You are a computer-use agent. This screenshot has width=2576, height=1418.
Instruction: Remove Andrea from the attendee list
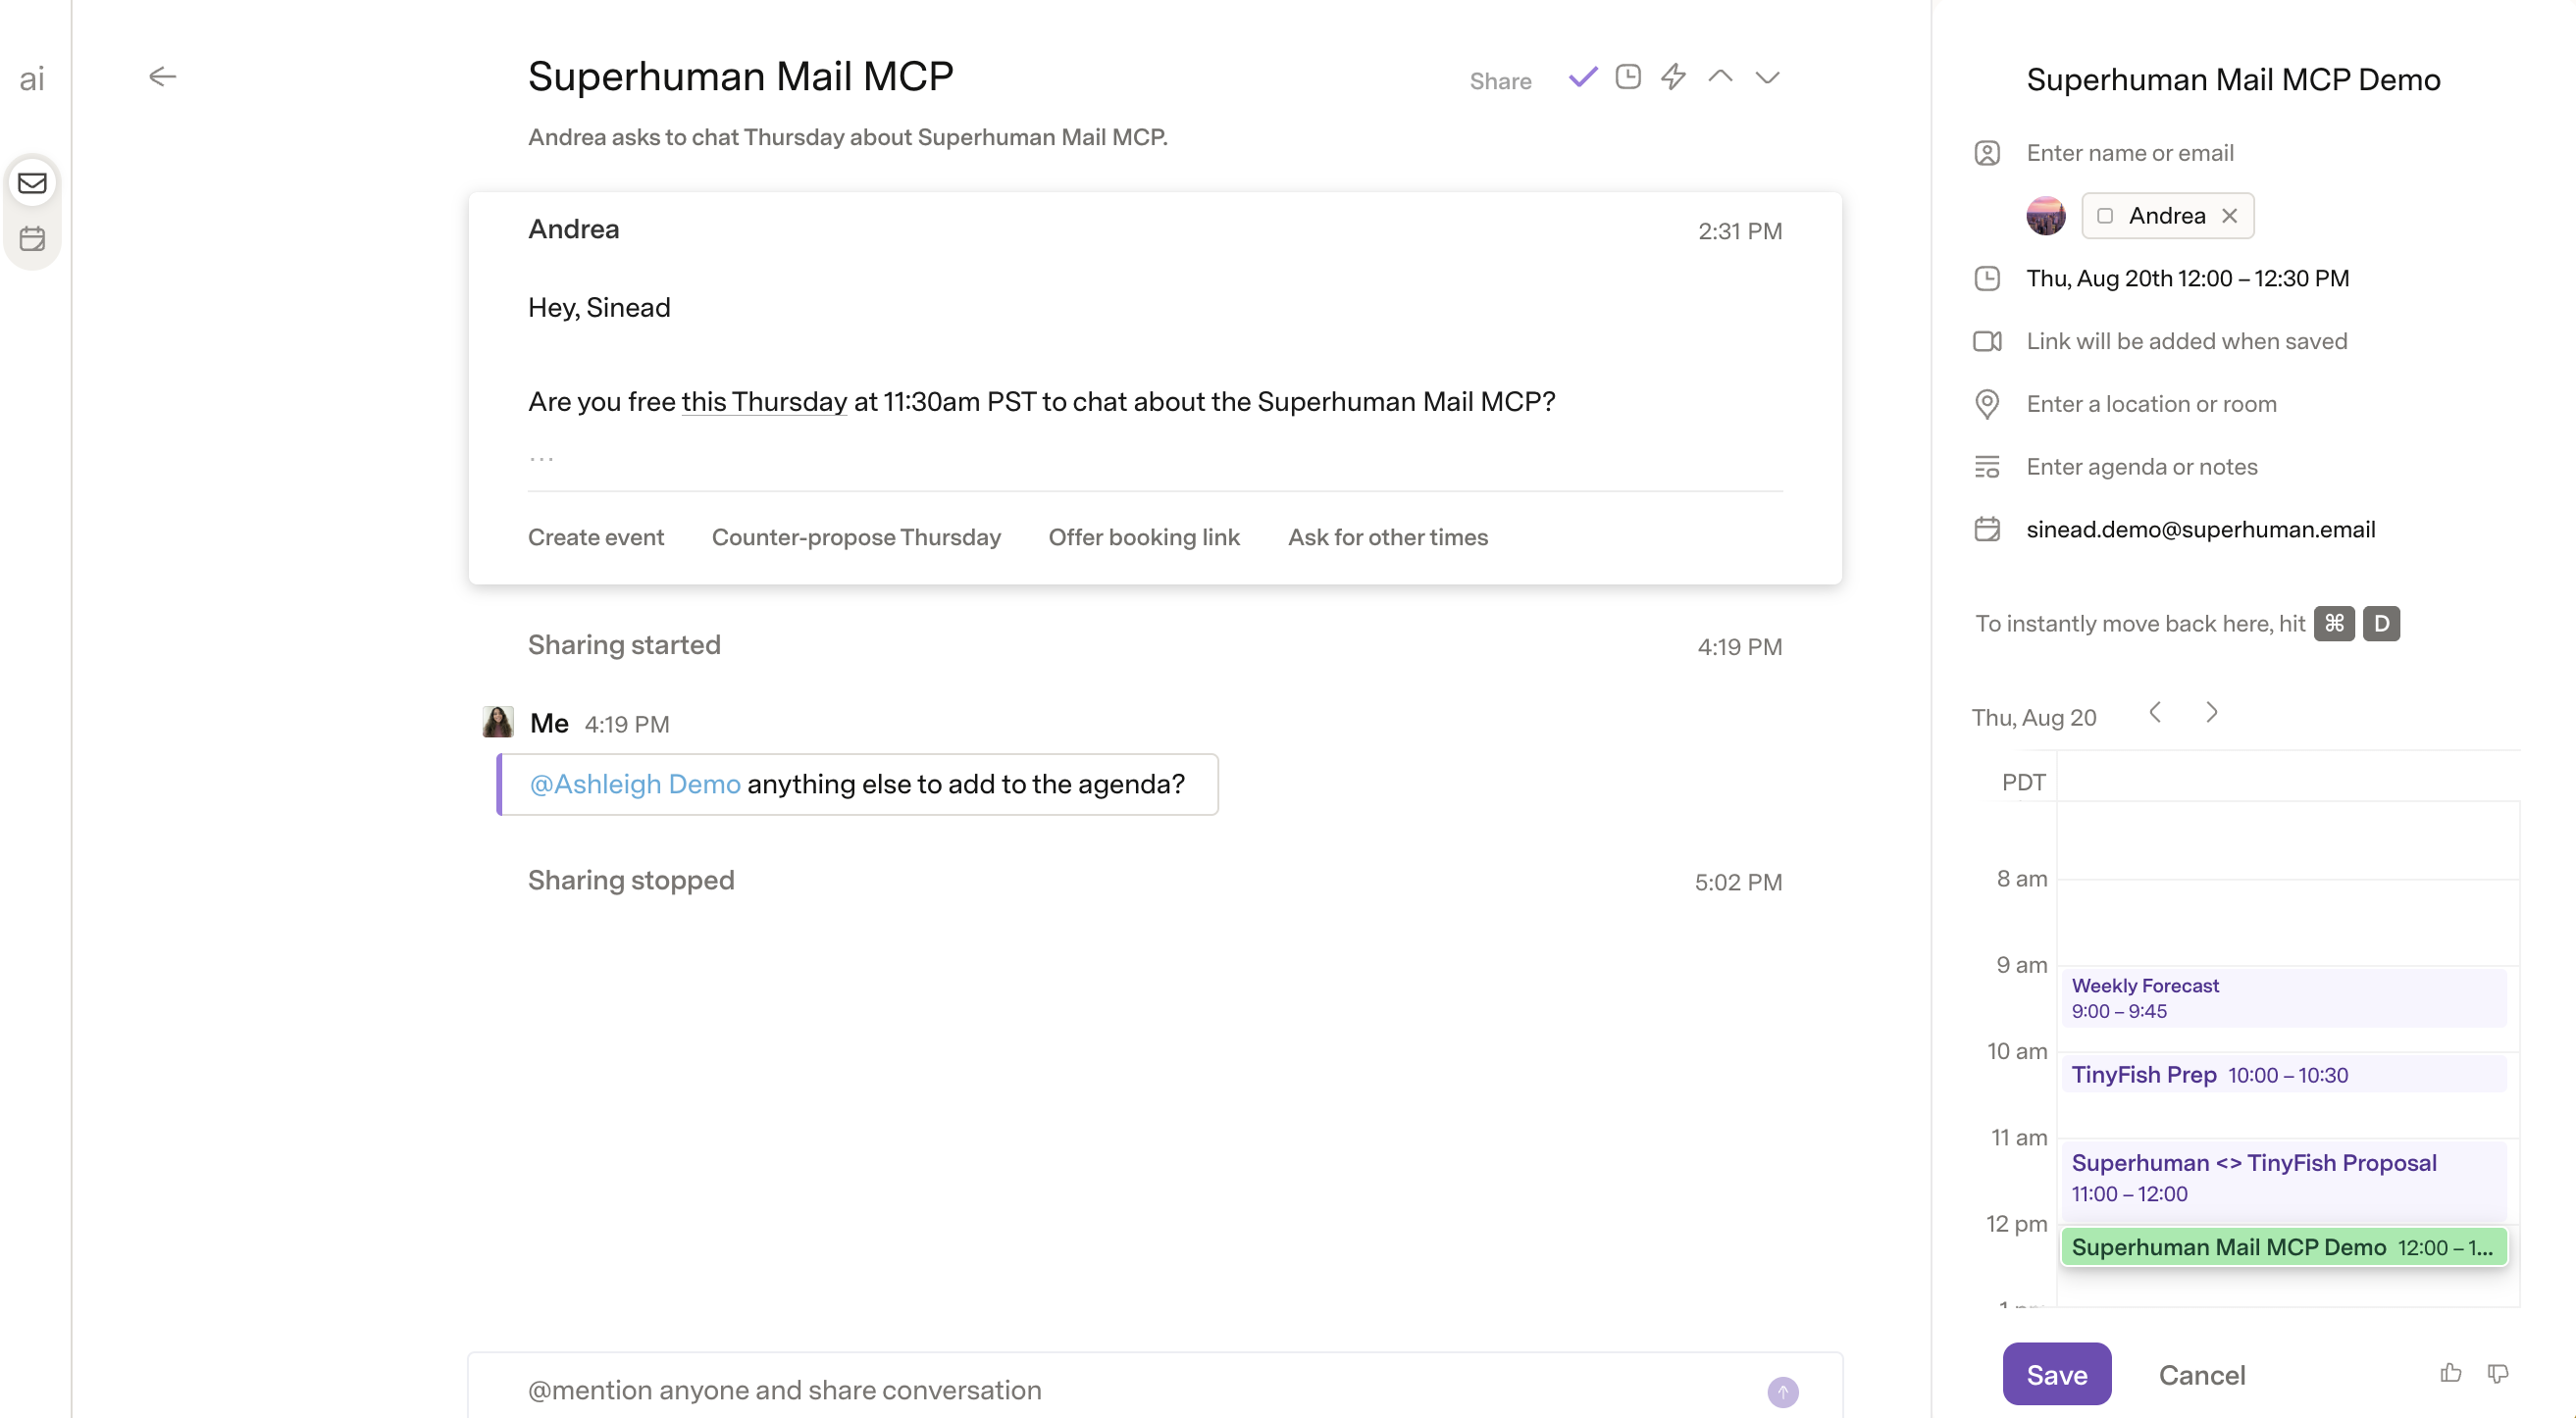pos(2229,216)
